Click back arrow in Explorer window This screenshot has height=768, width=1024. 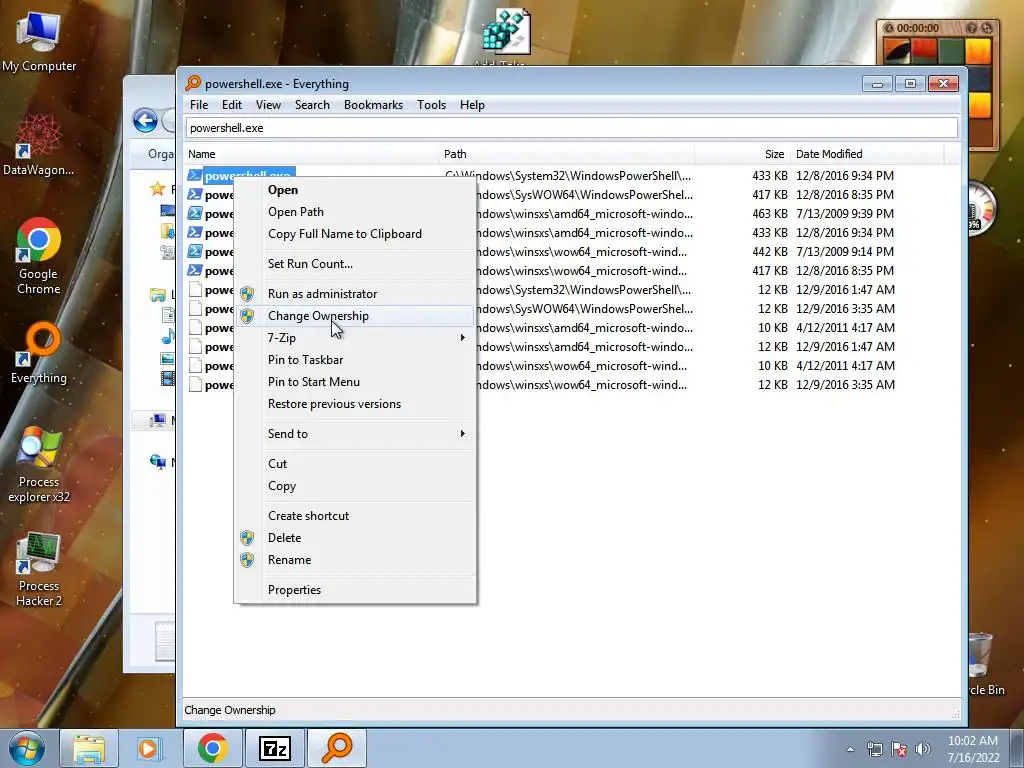(145, 121)
